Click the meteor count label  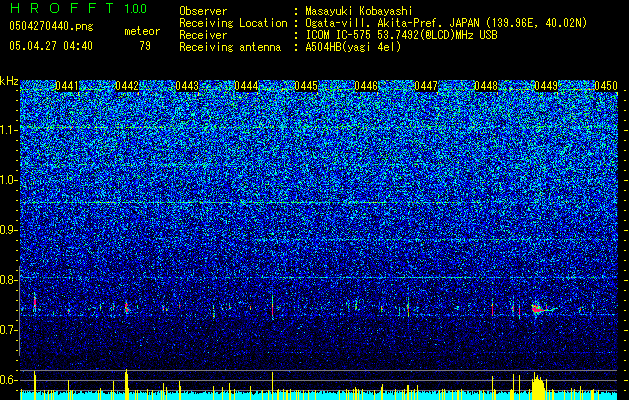pos(142,31)
